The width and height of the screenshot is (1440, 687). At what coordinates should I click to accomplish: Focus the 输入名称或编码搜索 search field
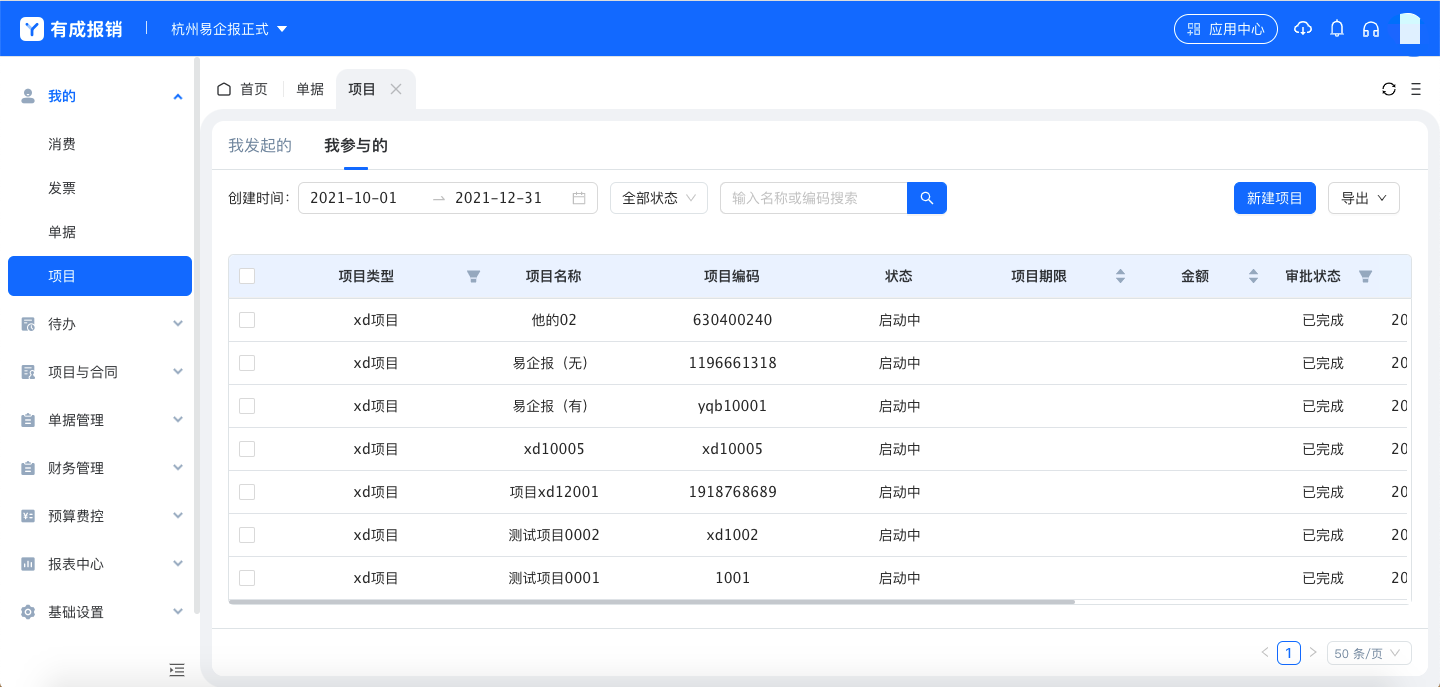pyautogui.click(x=813, y=198)
